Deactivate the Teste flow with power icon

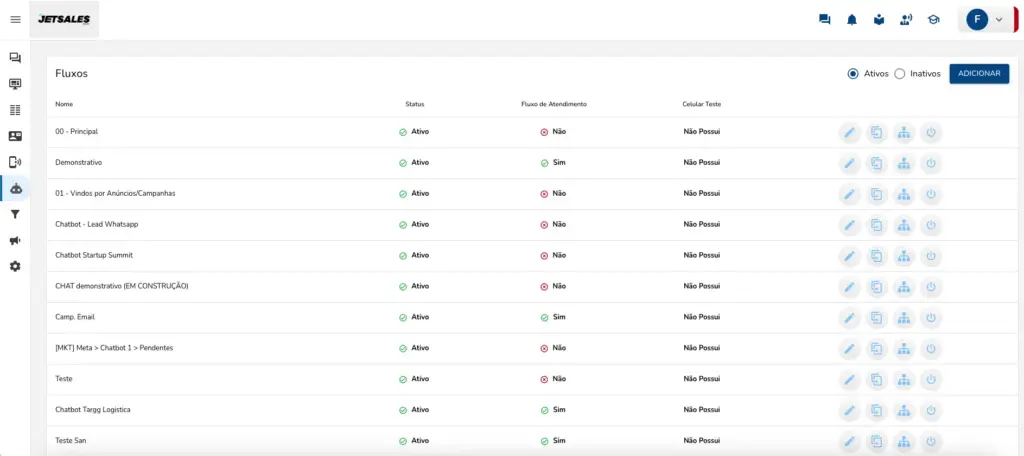(930, 380)
